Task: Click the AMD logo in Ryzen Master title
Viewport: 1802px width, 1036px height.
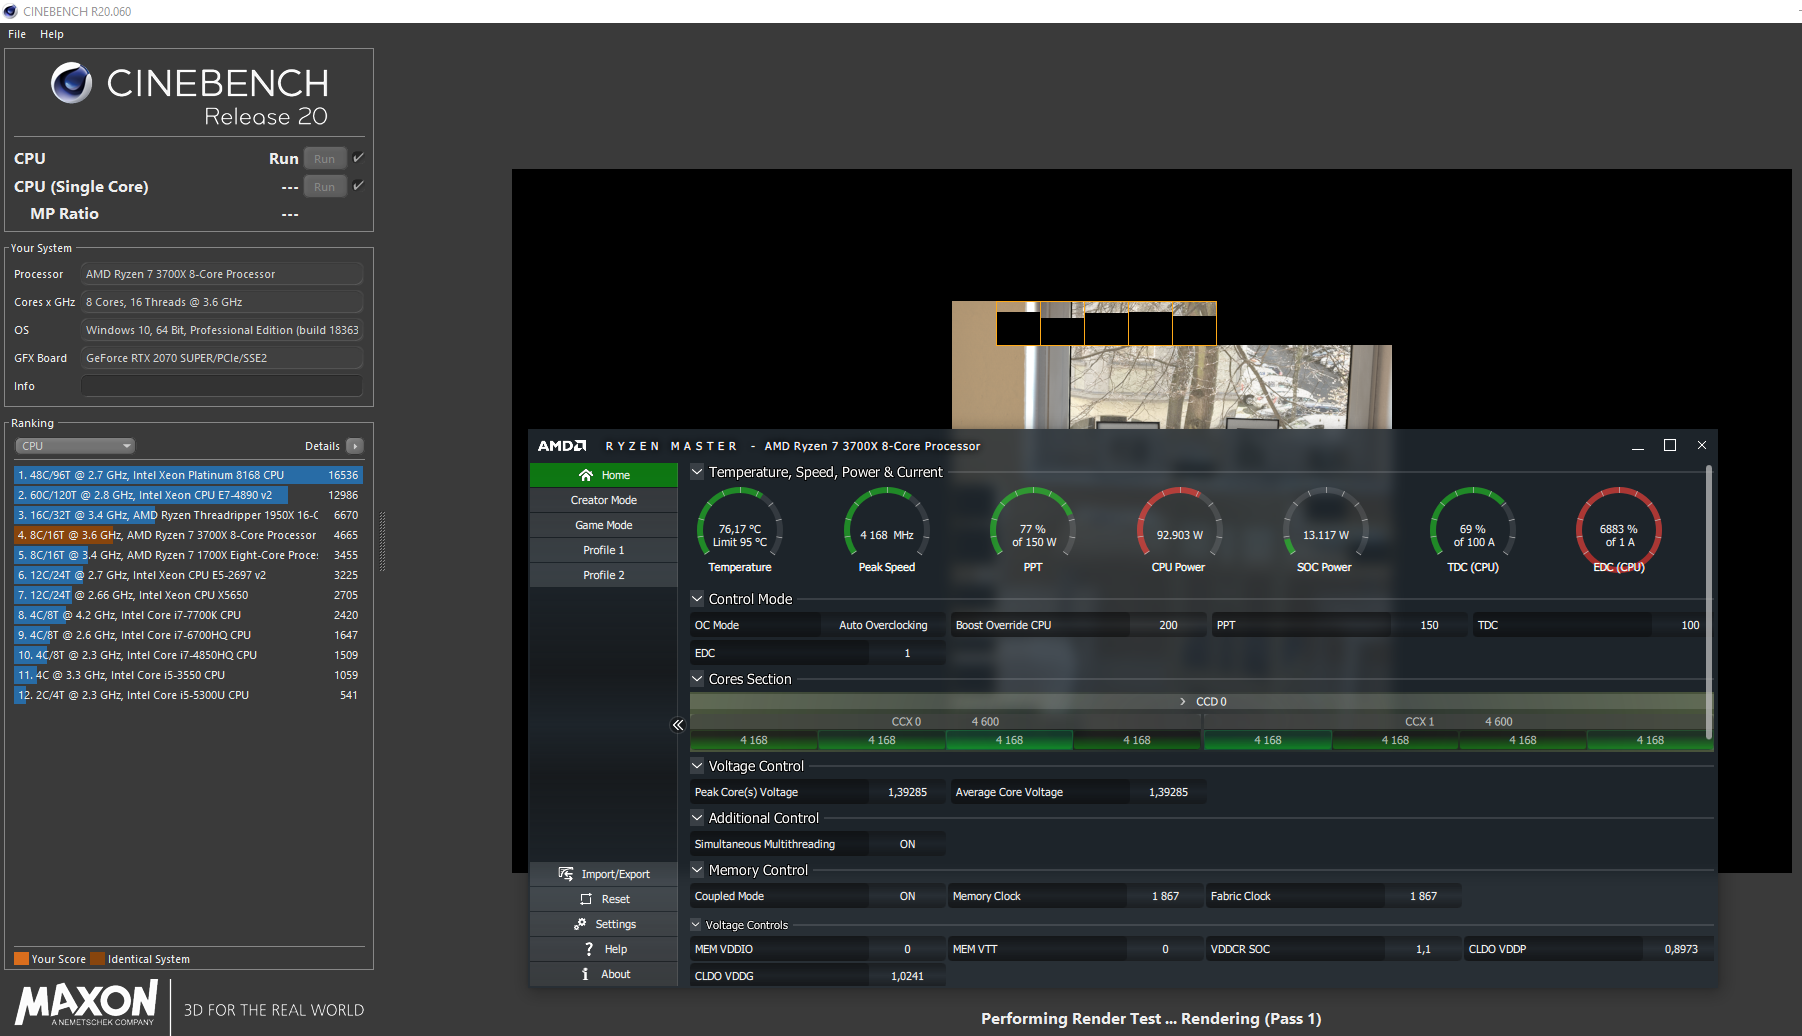Action: (562, 446)
